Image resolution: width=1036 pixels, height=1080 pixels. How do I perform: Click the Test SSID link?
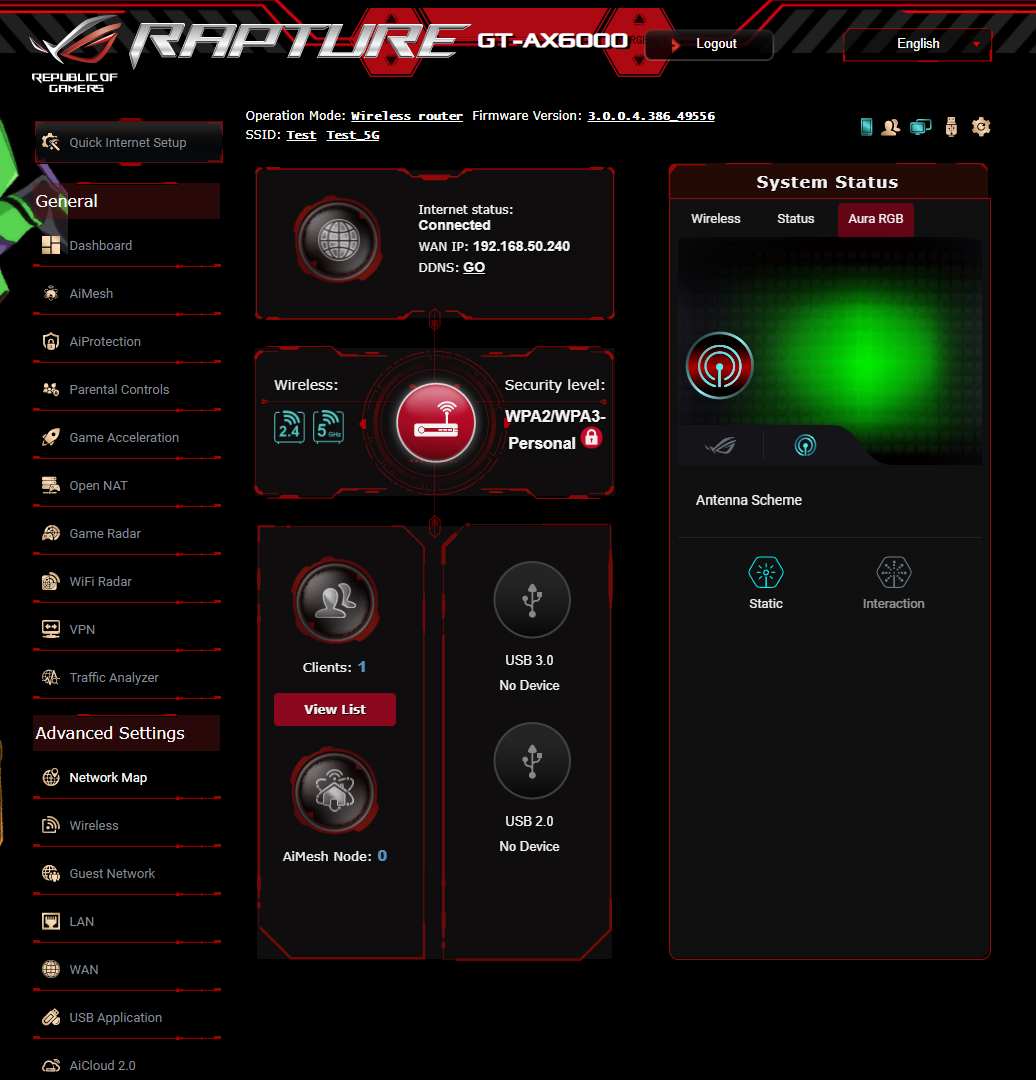301,135
